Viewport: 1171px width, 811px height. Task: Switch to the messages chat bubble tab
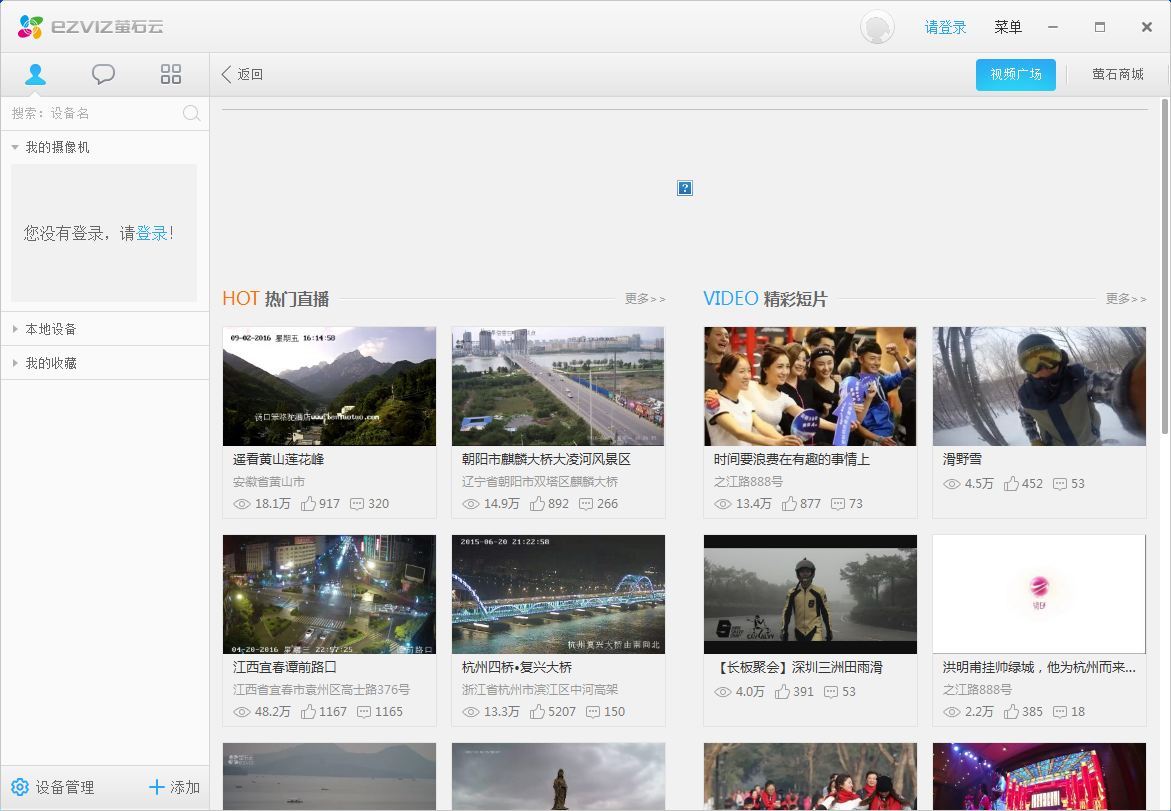(x=103, y=74)
